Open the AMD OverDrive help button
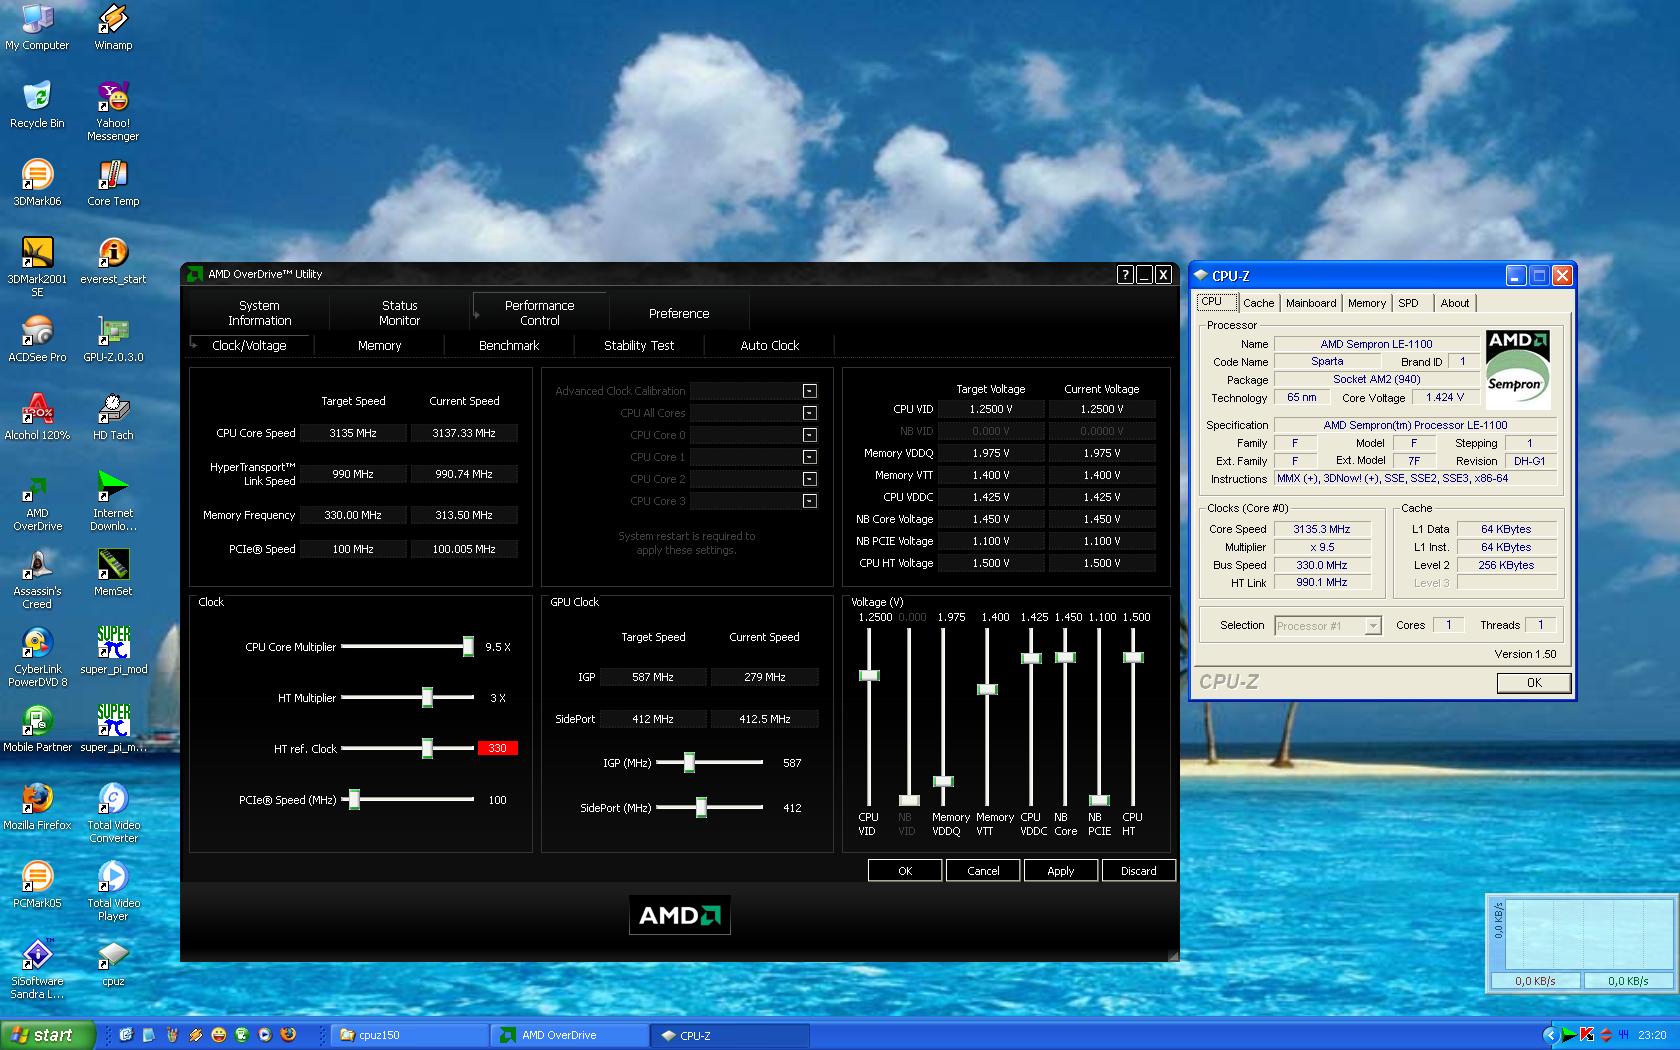Screen dimensions: 1680x1050 point(1125,274)
